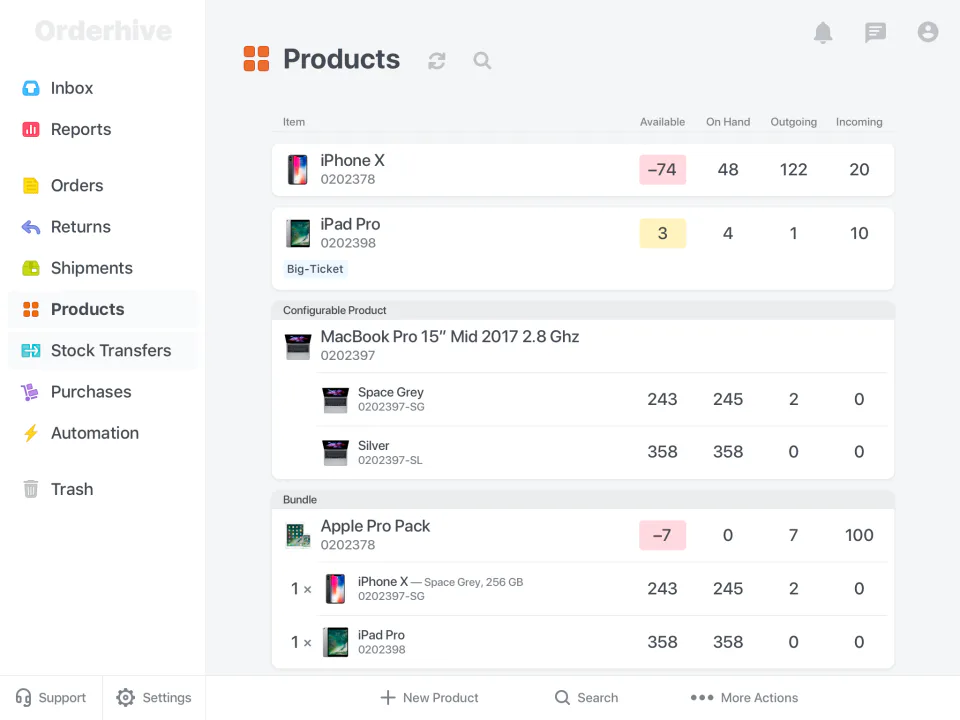Go to Stock Transfers
The image size is (960, 720).
(110, 350)
